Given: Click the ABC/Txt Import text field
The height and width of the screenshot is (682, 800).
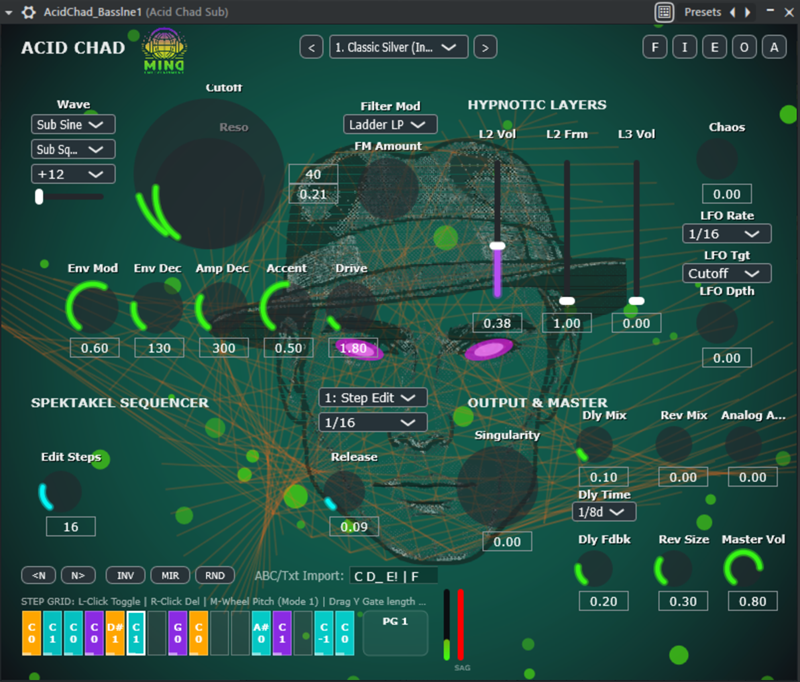Looking at the screenshot, I should point(393,575).
